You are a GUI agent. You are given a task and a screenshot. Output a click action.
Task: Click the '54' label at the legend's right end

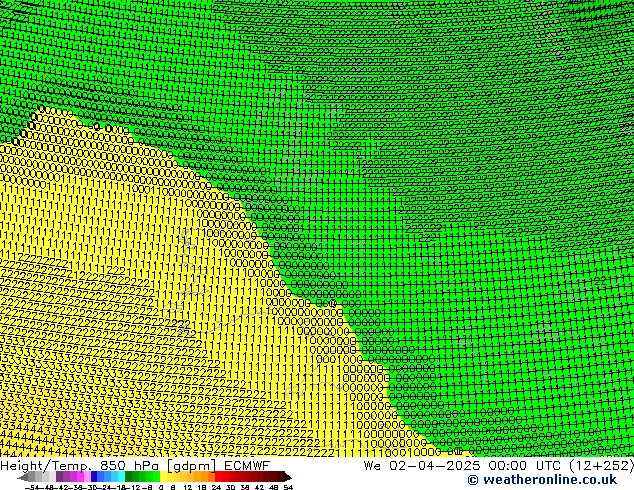point(287,488)
